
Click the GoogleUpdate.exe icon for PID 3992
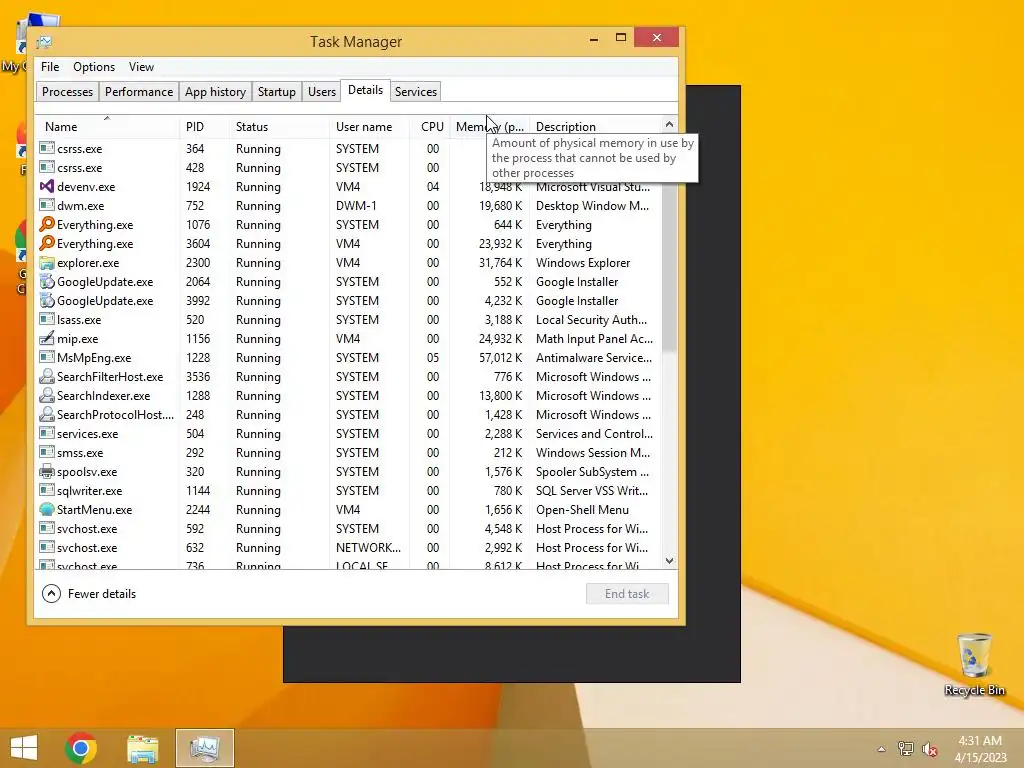tap(46, 300)
